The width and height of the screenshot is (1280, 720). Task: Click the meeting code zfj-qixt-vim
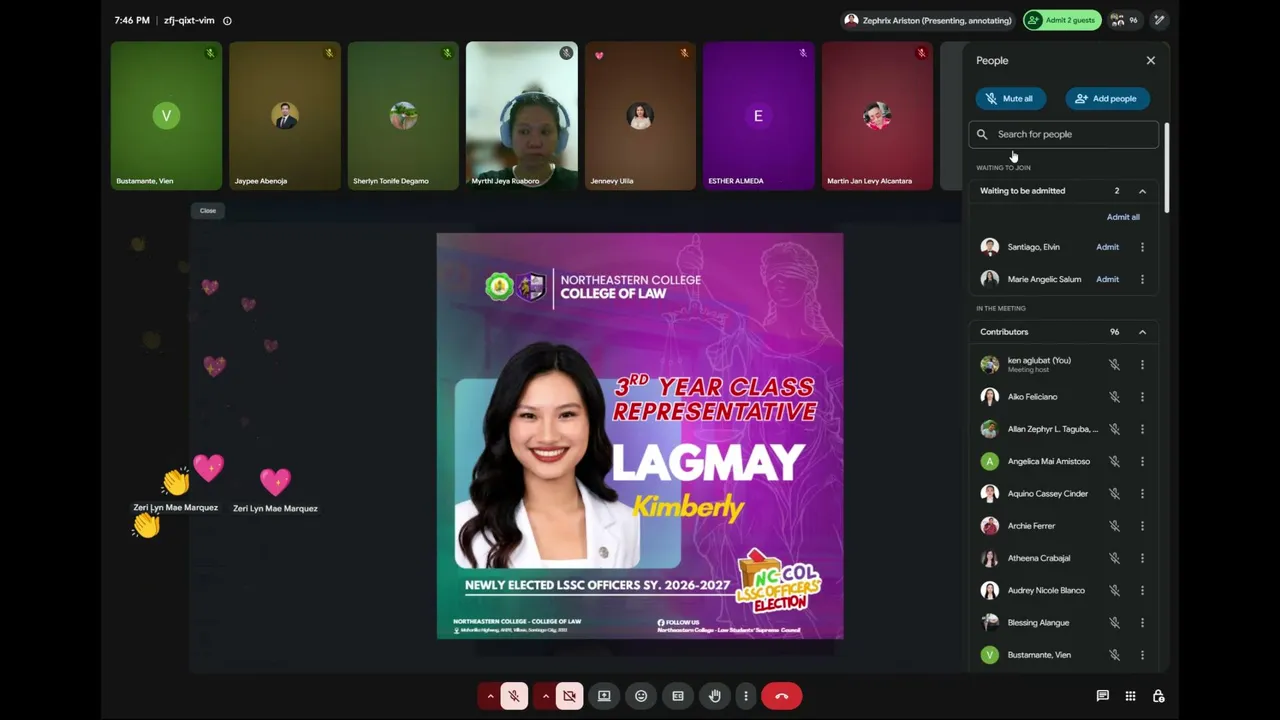point(189,20)
